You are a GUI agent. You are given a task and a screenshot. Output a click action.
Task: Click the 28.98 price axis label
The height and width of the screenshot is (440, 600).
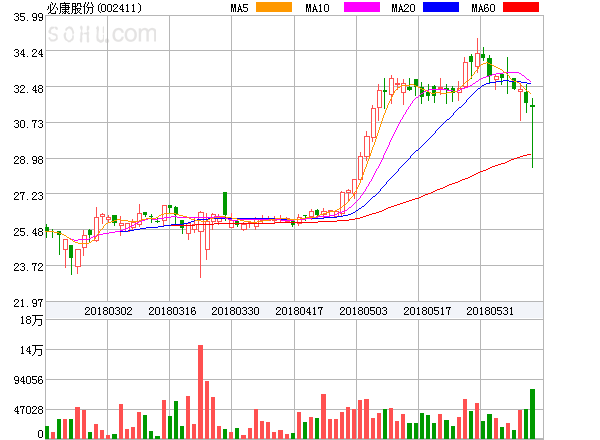click(x=28, y=160)
